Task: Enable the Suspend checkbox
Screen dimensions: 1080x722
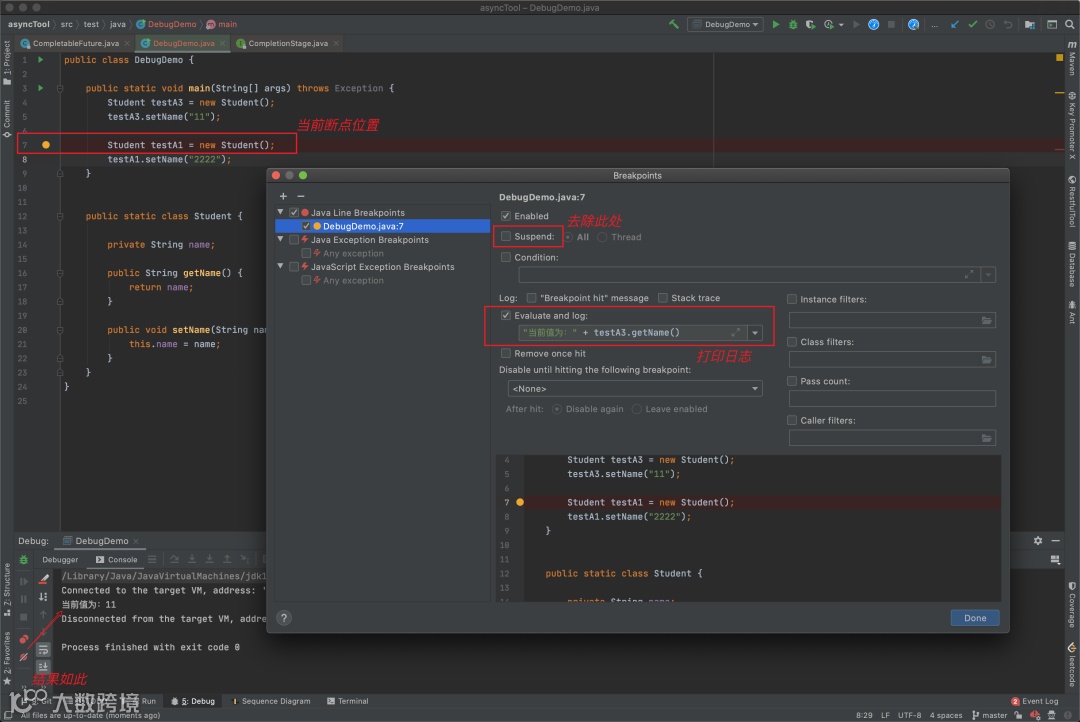Action: click(506, 237)
